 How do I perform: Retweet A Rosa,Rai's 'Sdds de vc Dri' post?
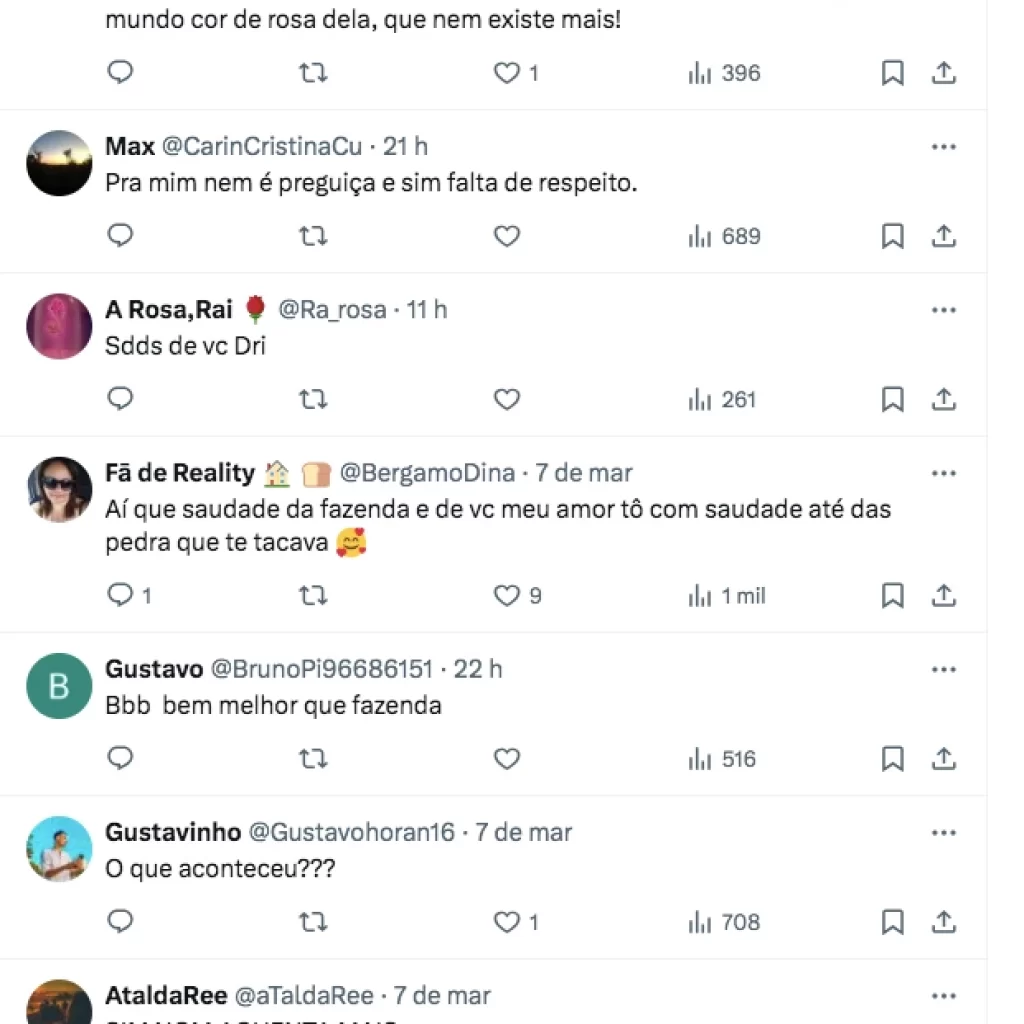[313, 399]
